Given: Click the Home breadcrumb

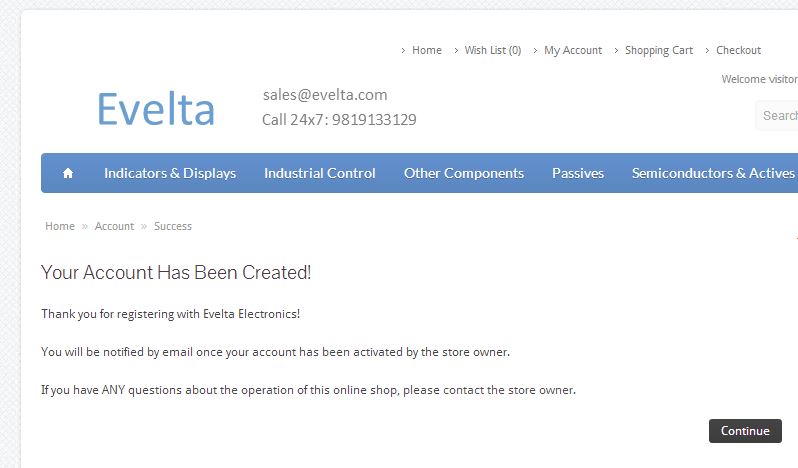Looking at the screenshot, I should coord(60,226).
